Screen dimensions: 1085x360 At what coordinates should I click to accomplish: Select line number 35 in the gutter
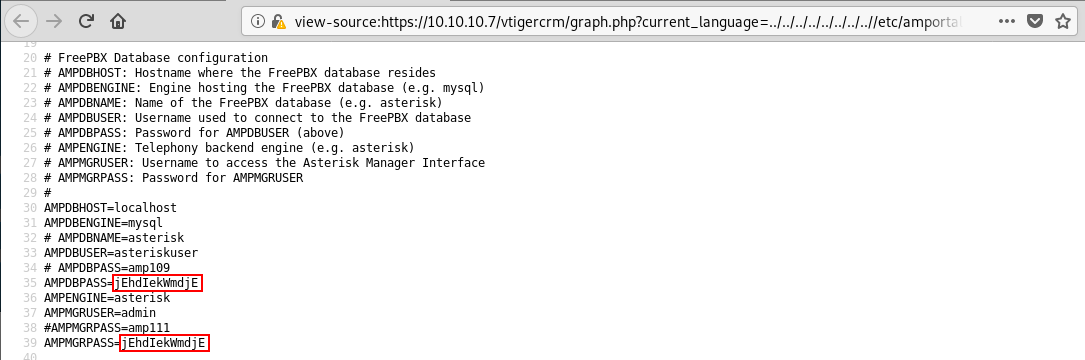(x=29, y=283)
